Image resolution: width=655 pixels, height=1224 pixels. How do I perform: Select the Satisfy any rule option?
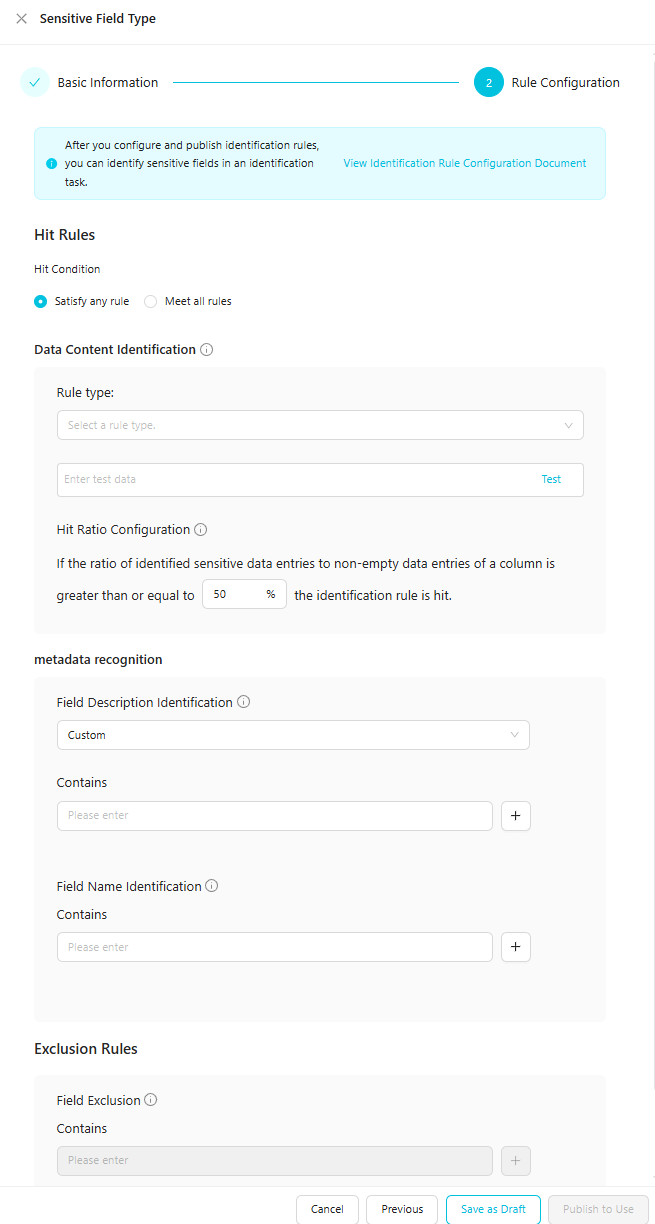coord(41,301)
